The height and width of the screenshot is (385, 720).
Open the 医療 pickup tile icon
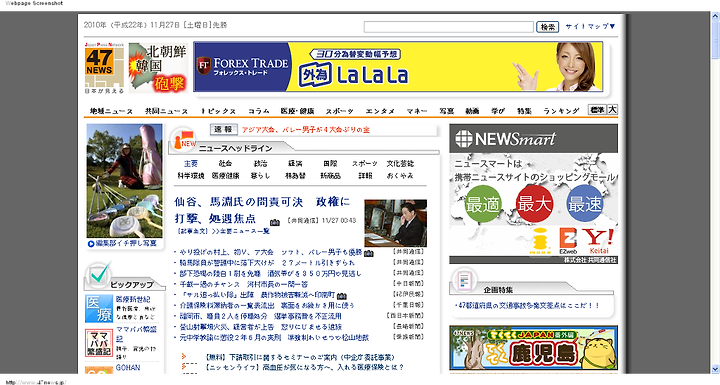point(99,309)
